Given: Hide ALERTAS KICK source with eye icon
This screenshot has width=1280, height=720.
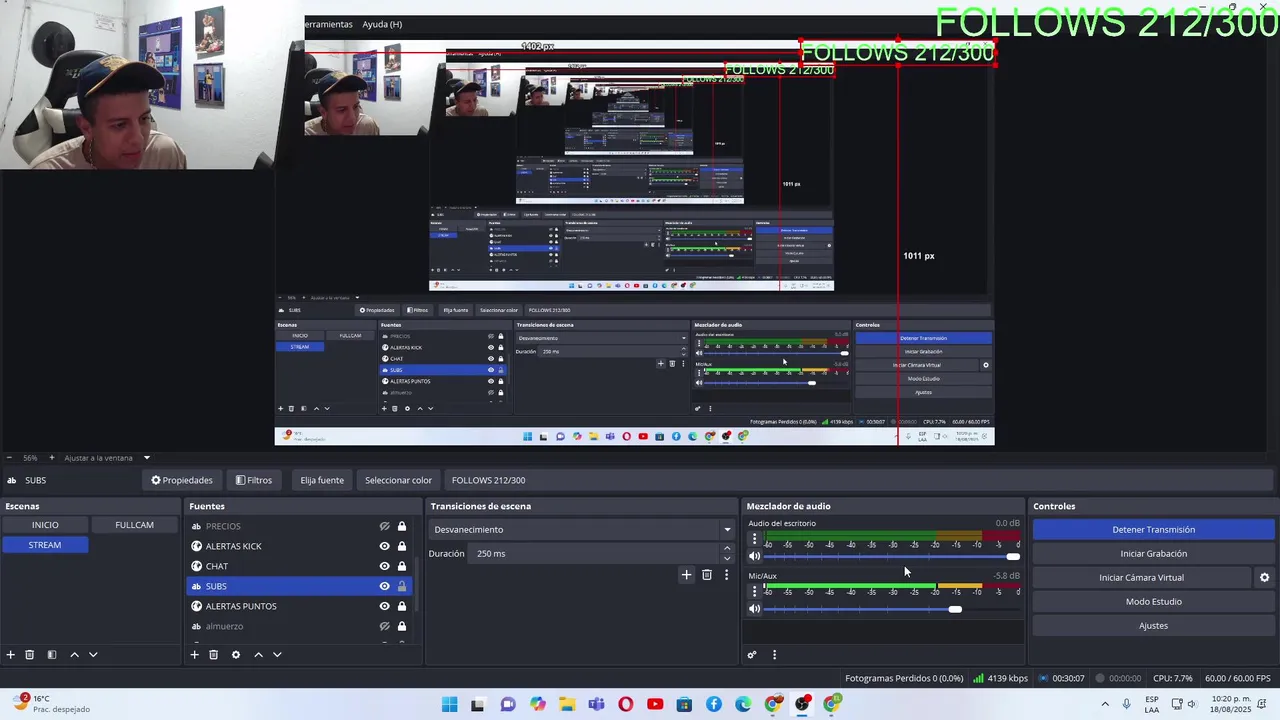Looking at the screenshot, I should coord(384,546).
